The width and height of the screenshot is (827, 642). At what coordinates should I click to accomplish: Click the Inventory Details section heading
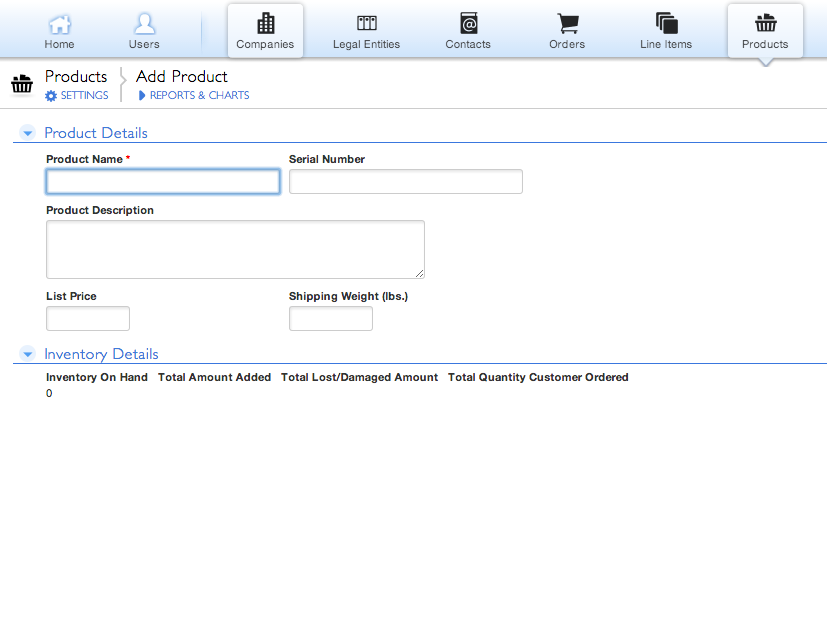(101, 354)
